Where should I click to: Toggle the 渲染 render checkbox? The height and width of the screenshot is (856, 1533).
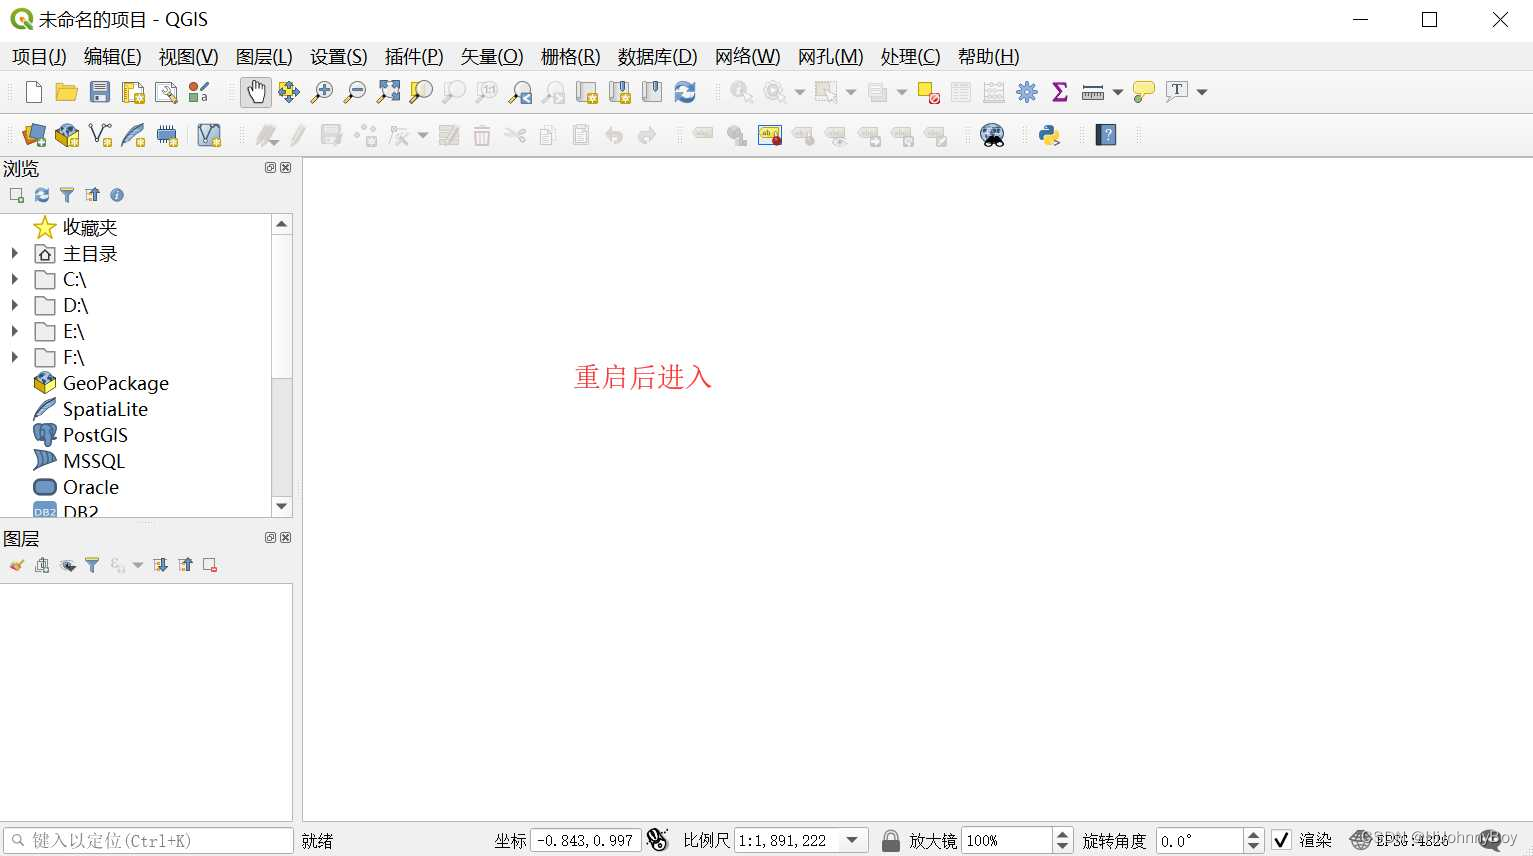coord(1281,840)
